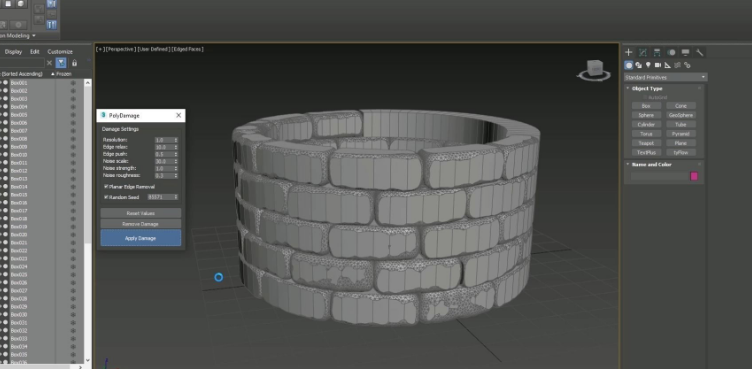Open the Hierarchy command panel tab
Screen dimensions: 752x369
[657, 52]
